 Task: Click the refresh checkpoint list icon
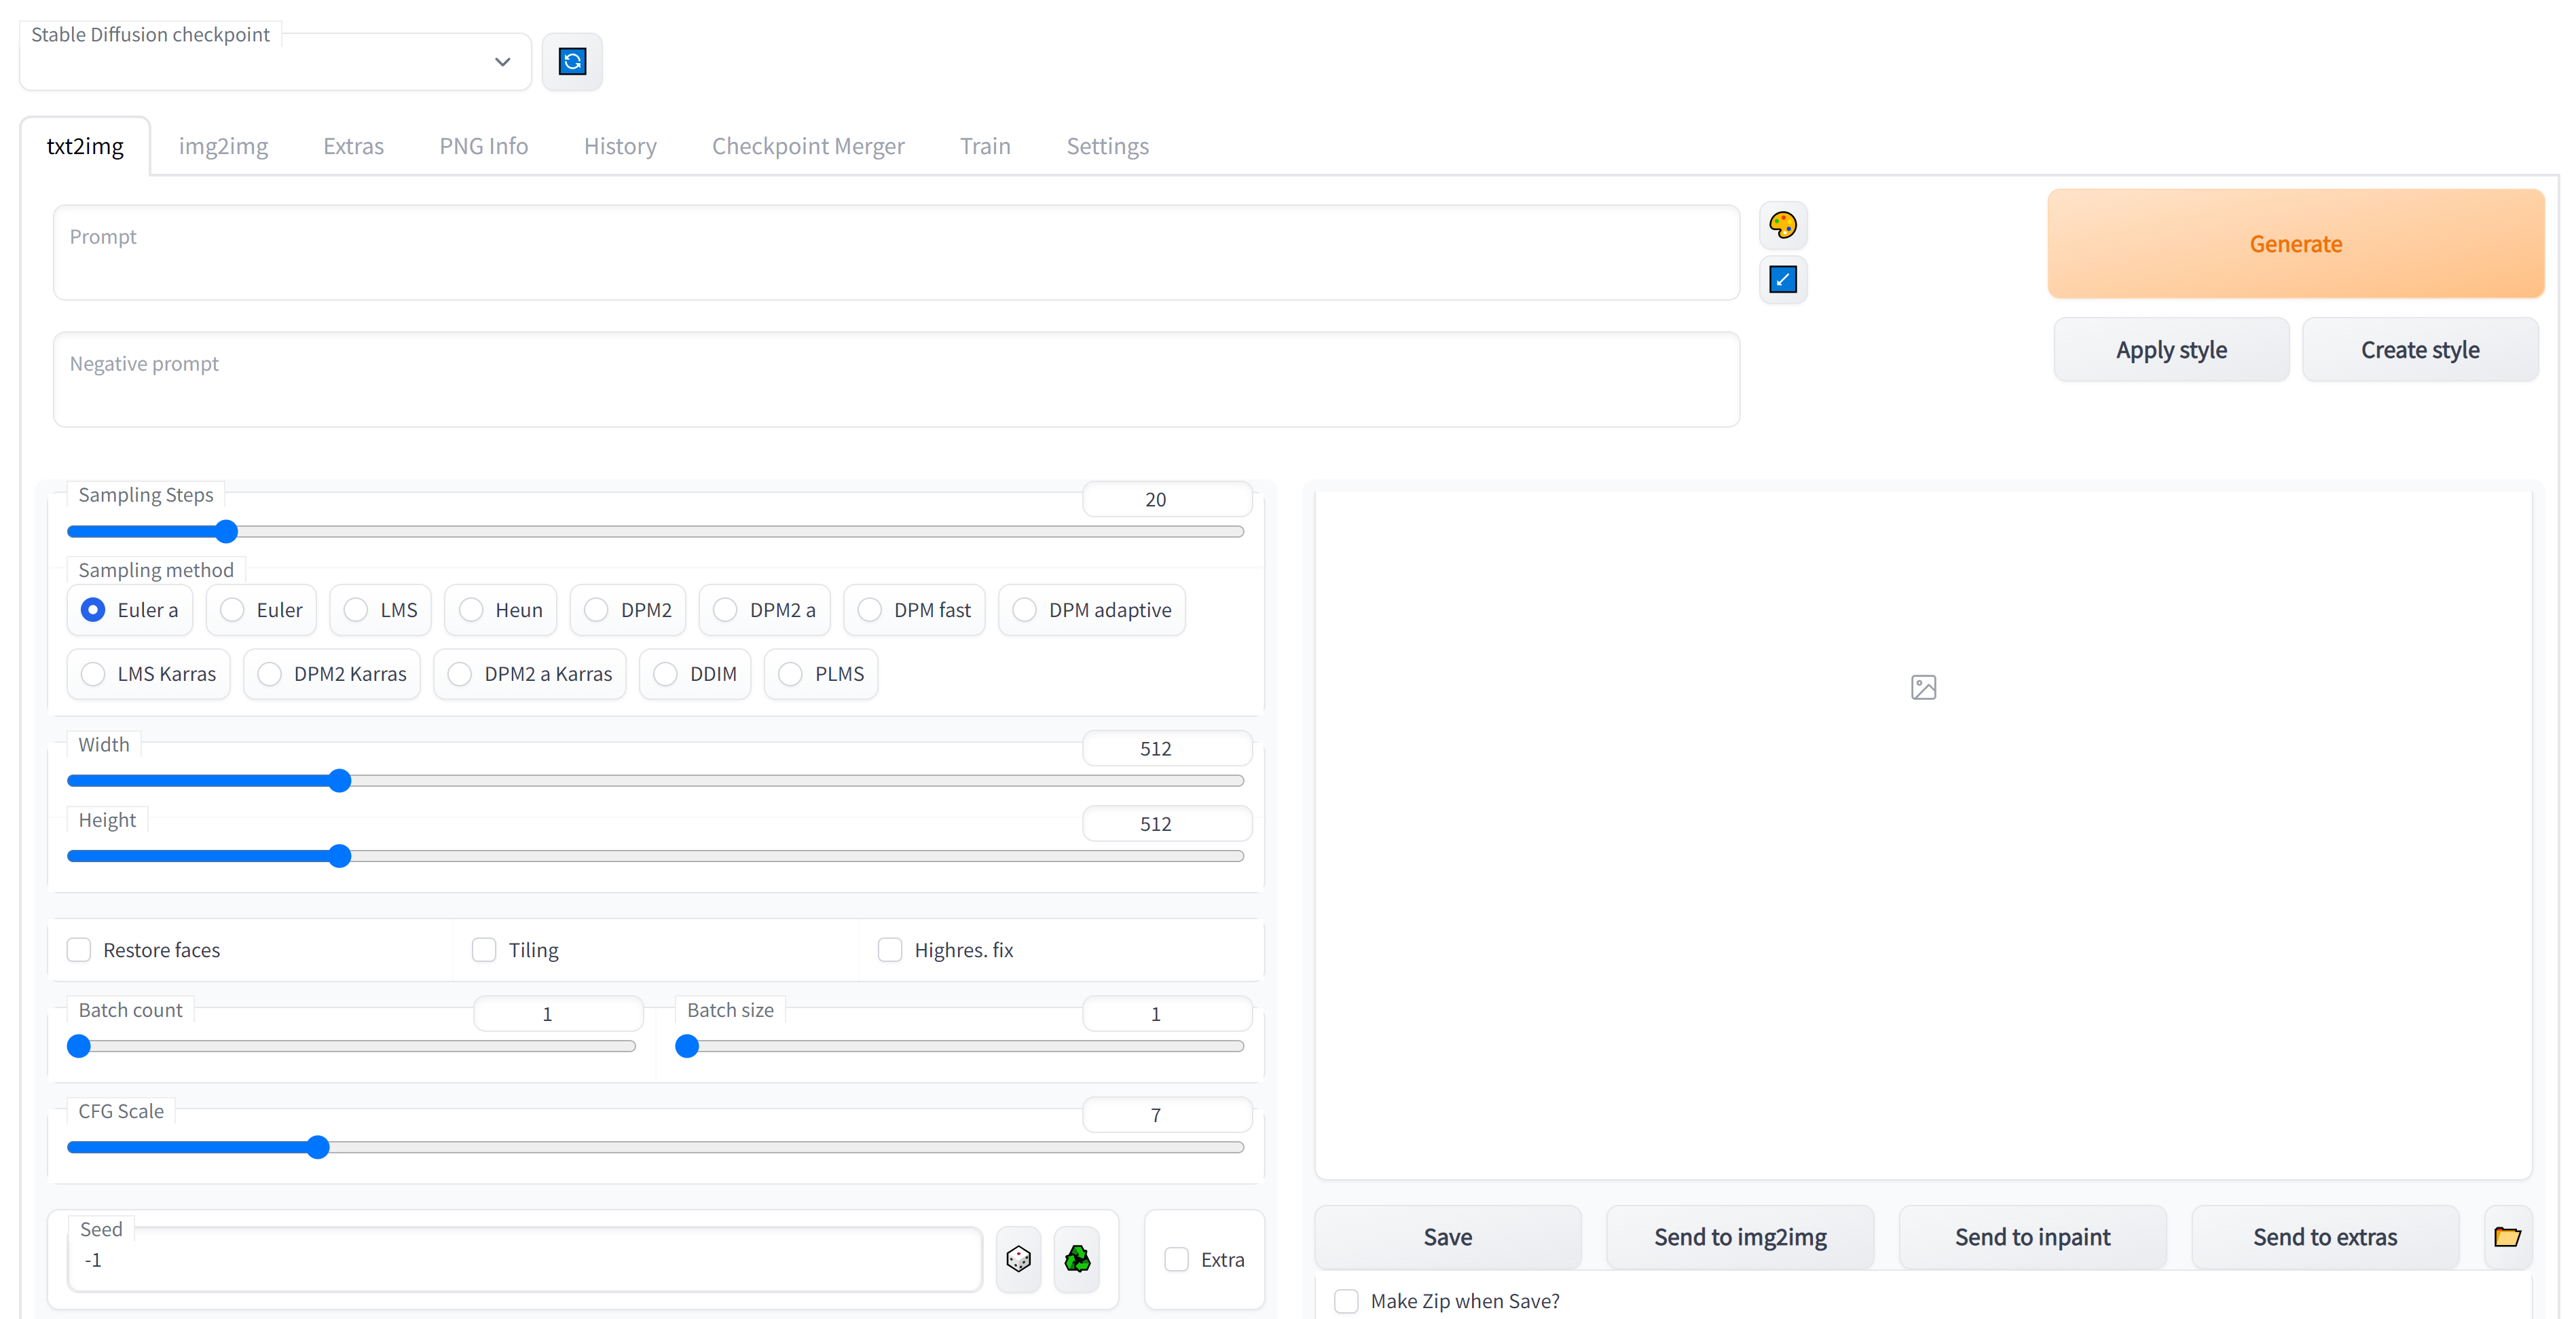(572, 62)
